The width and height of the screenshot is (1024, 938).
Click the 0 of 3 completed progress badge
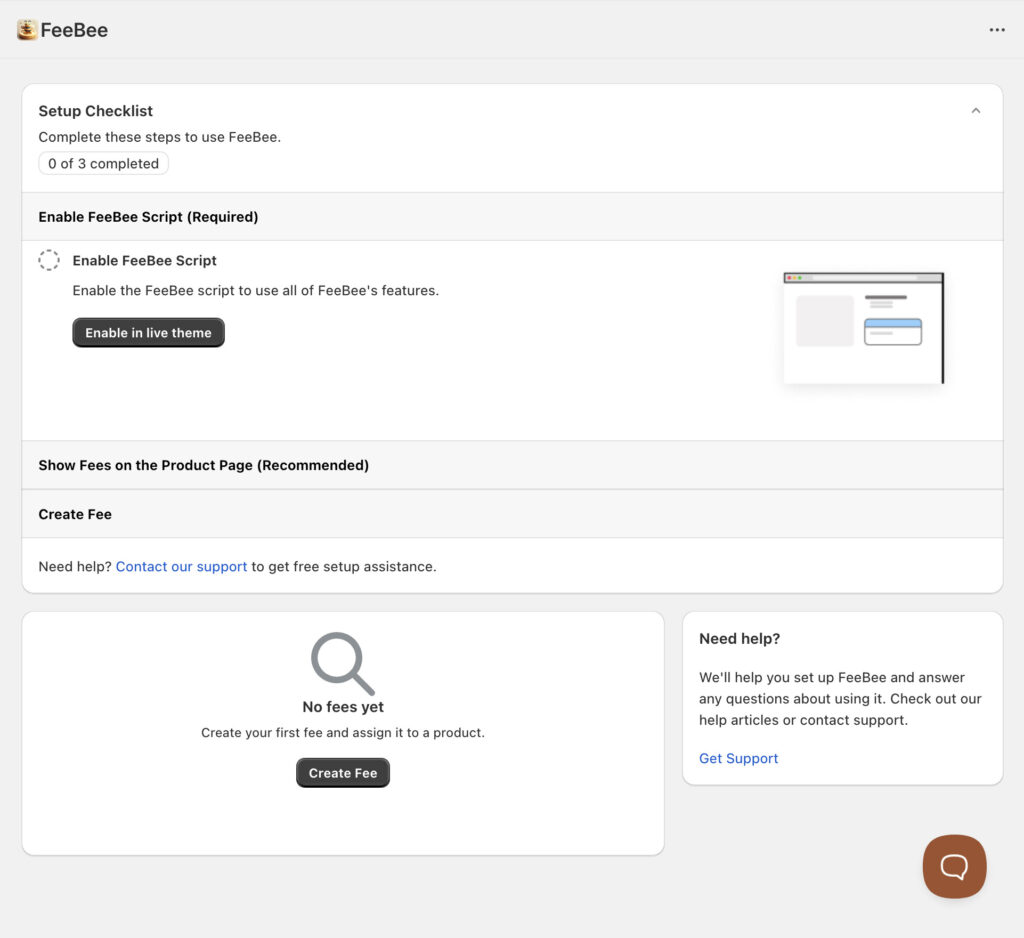click(103, 163)
